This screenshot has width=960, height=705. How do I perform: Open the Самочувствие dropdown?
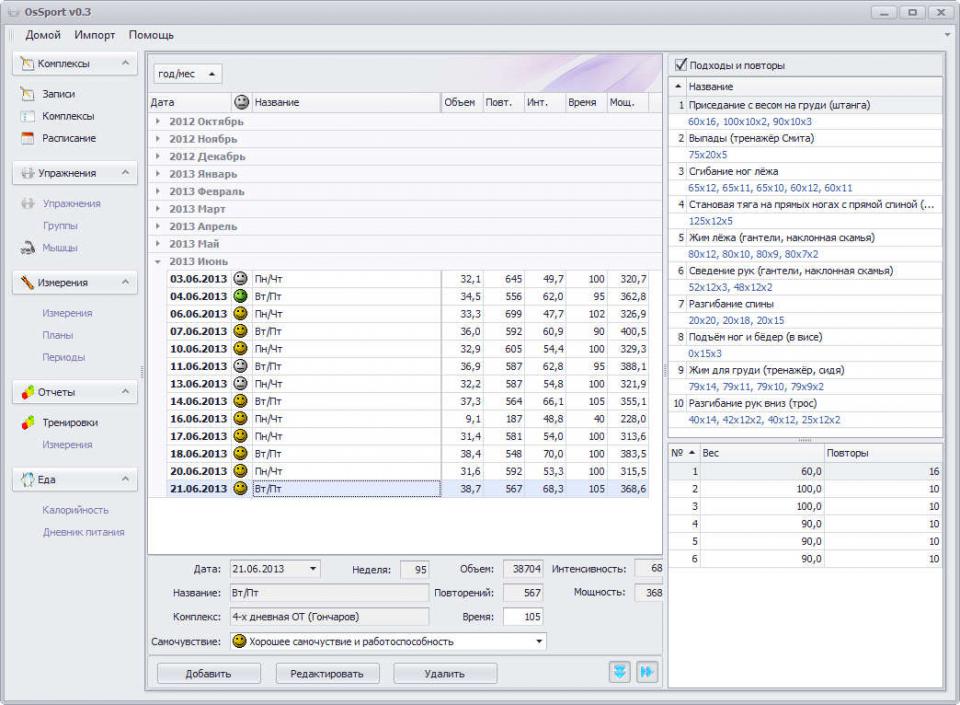[x=540, y=642]
